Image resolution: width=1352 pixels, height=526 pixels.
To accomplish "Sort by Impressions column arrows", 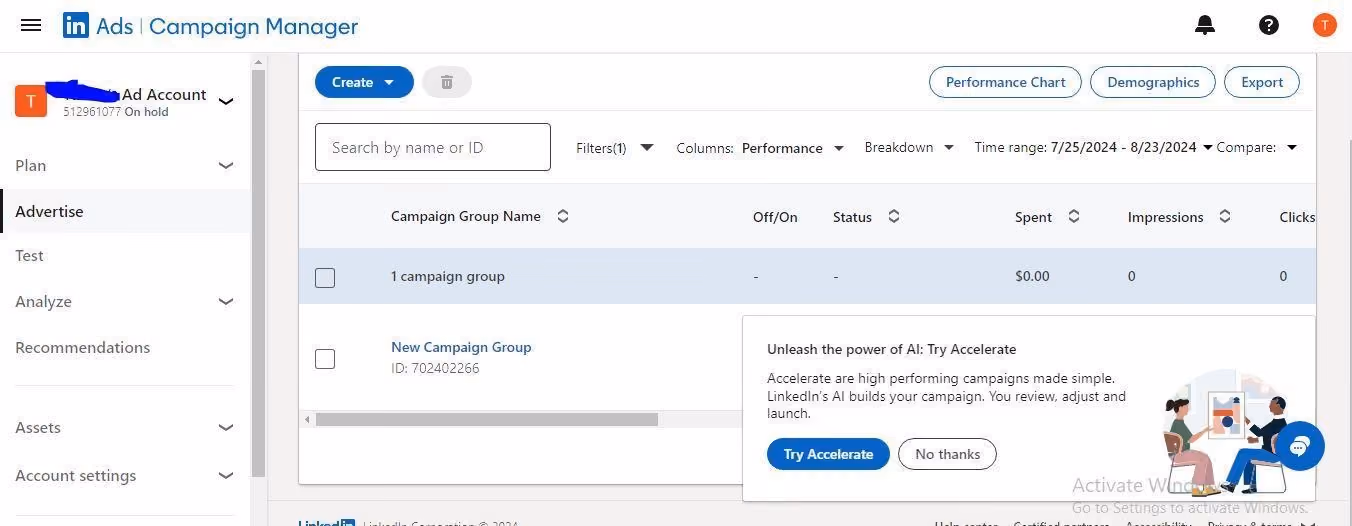I will pyautogui.click(x=1225, y=216).
